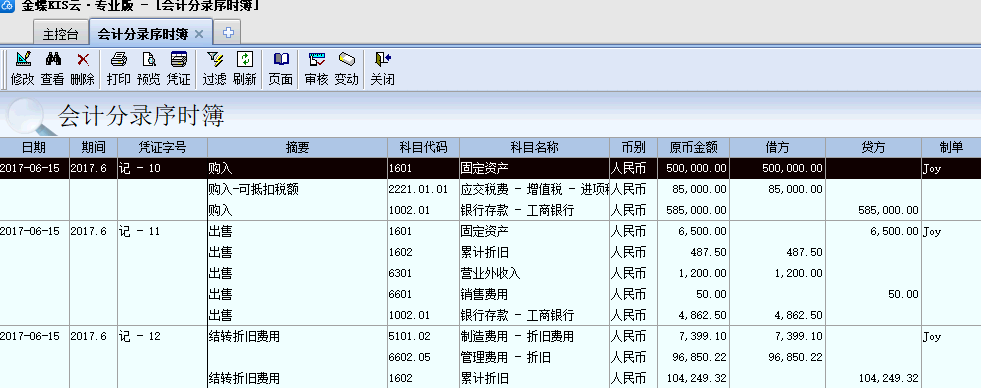Image resolution: width=981 pixels, height=388 pixels.
Task: Click debit amount 85,000.00
Action: (795, 189)
